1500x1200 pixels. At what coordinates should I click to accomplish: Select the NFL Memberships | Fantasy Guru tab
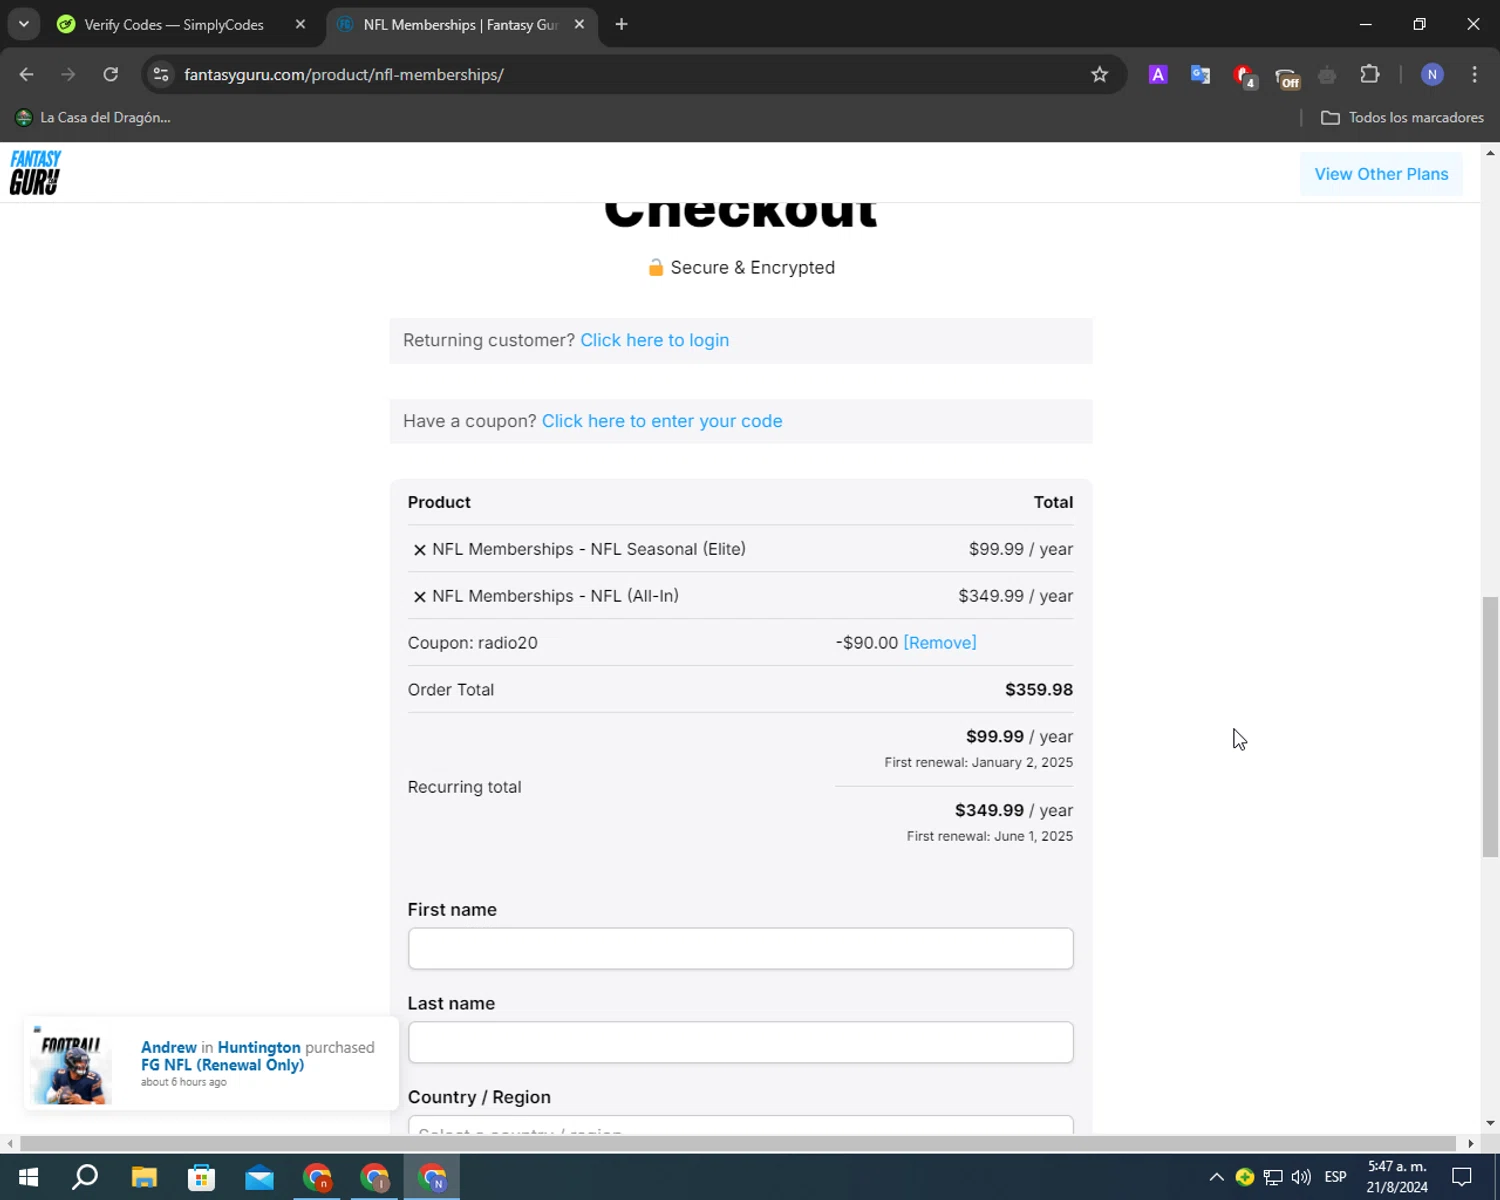460,24
